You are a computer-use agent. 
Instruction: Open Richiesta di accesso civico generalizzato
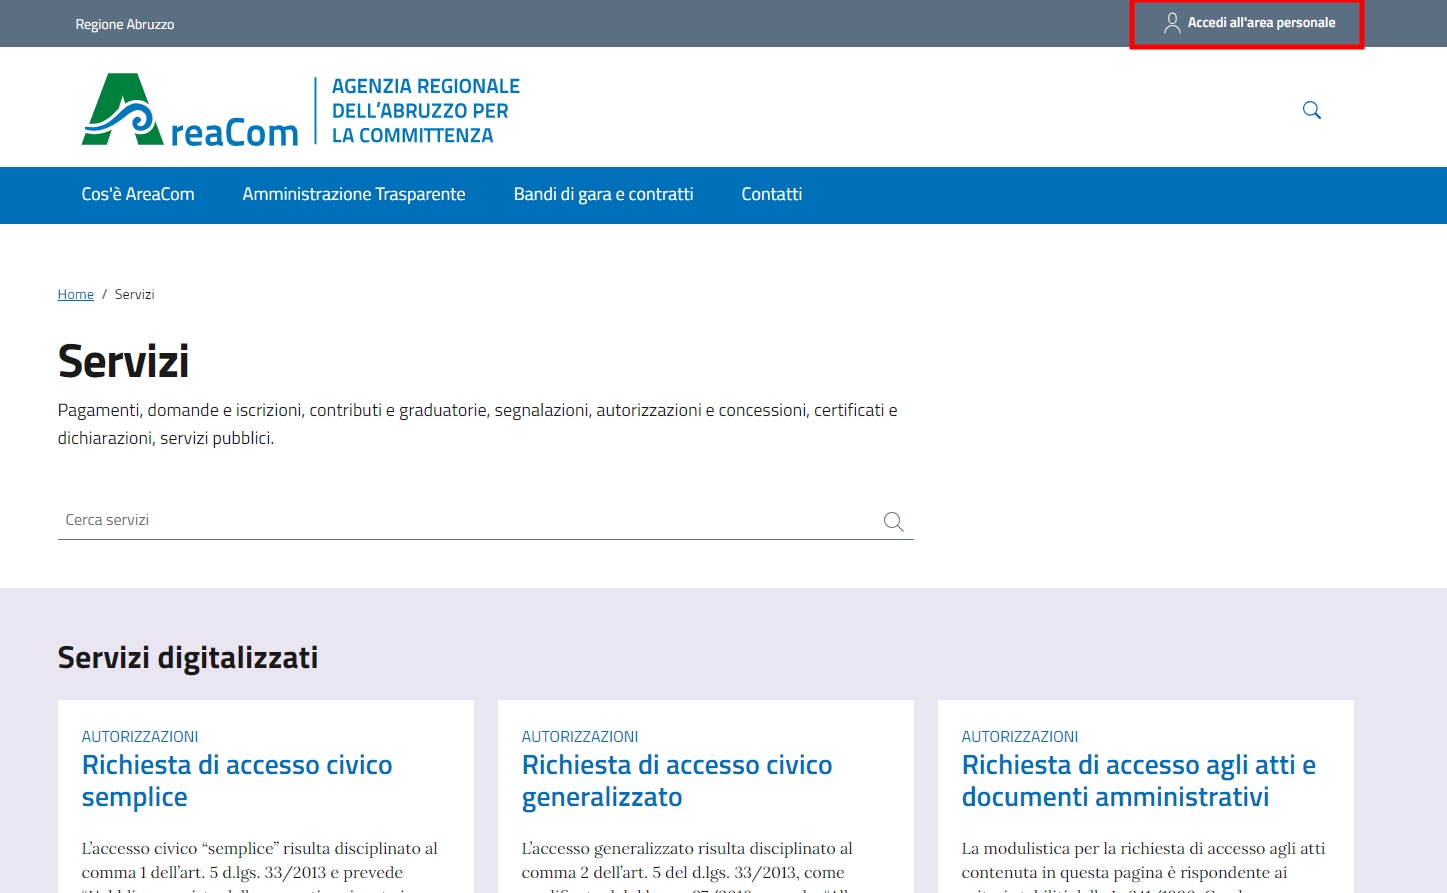pos(677,780)
